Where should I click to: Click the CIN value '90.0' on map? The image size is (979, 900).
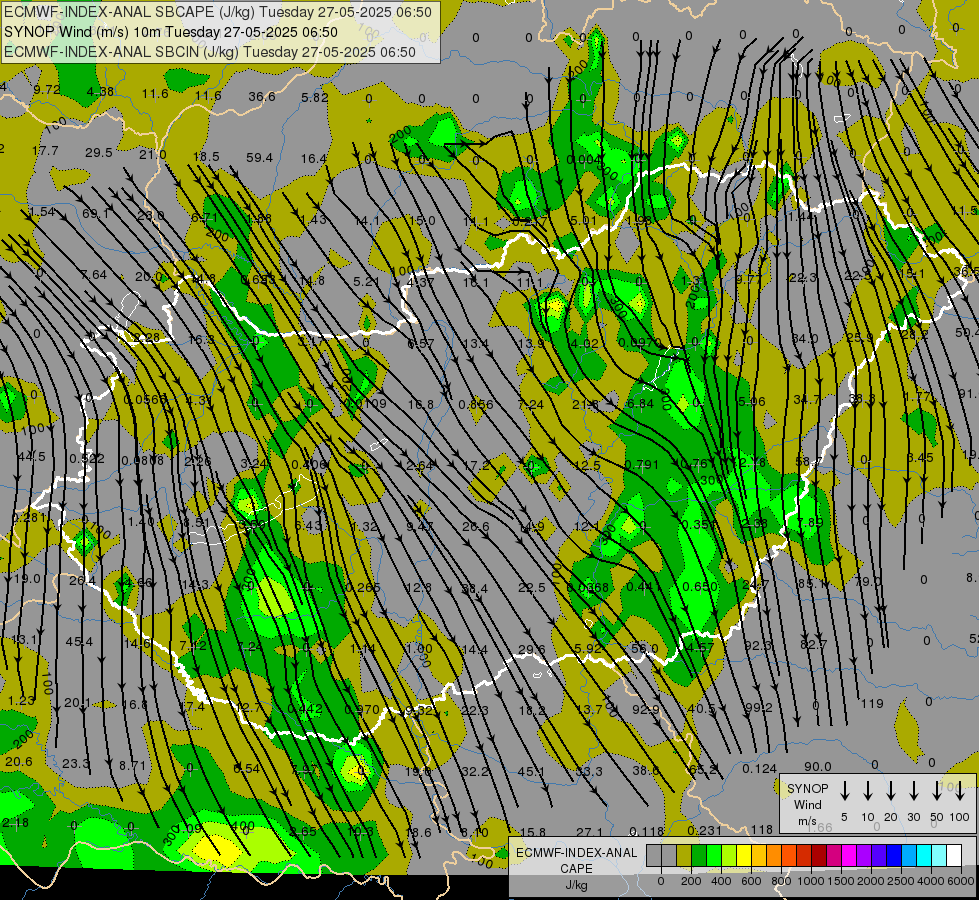pos(817,766)
